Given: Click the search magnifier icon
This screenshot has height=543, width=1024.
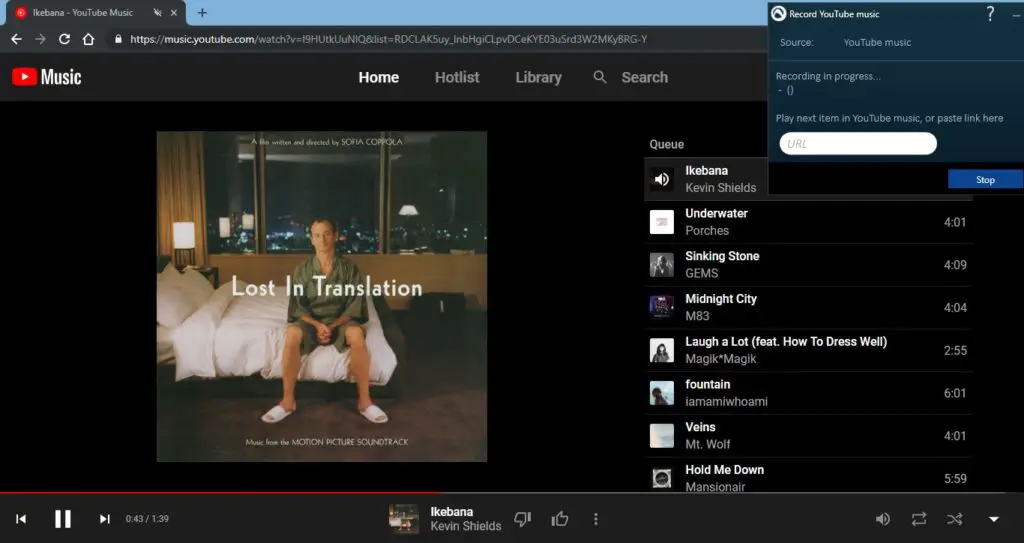Looking at the screenshot, I should (x=600, y=77).
